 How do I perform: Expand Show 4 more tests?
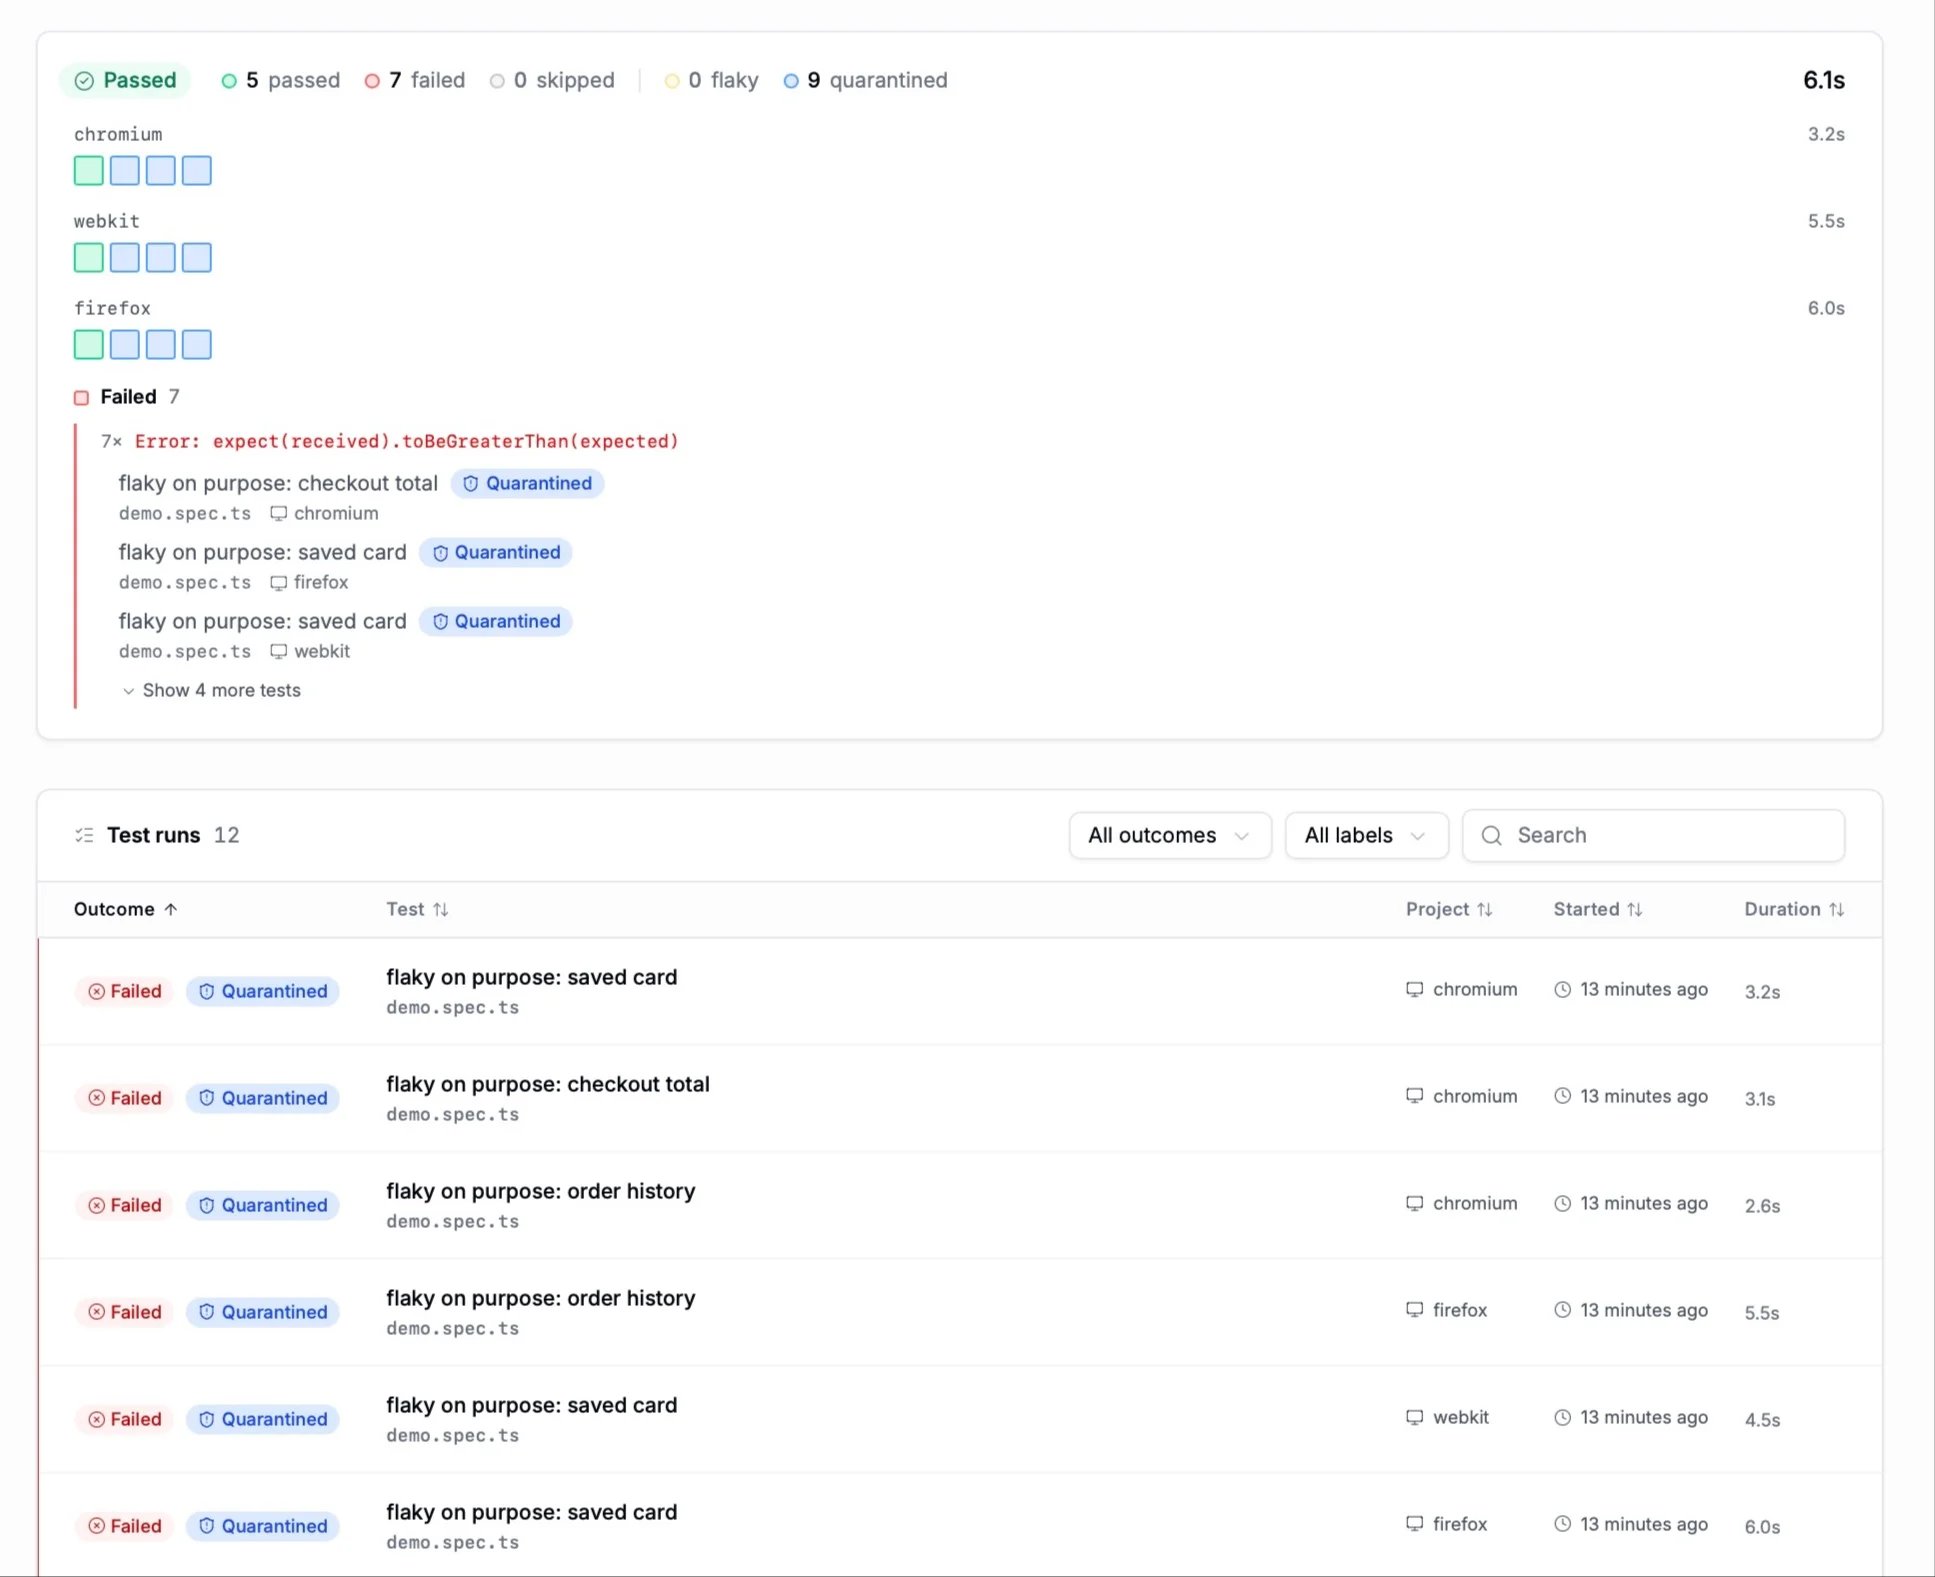pos(212,690)
